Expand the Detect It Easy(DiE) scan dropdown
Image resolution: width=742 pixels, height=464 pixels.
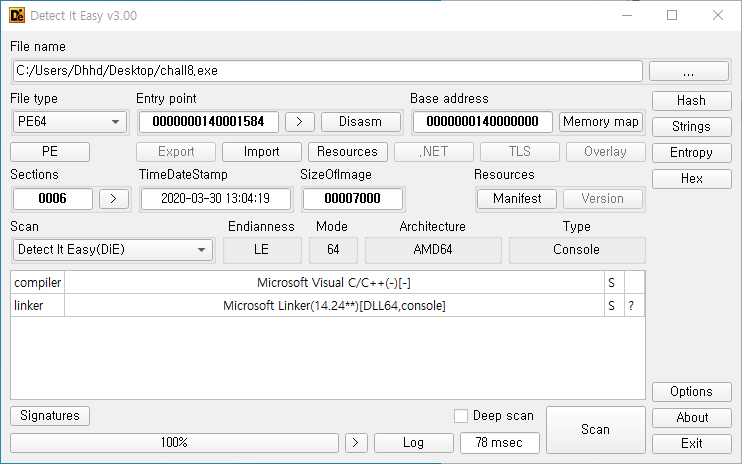click(x=113, y=250)
